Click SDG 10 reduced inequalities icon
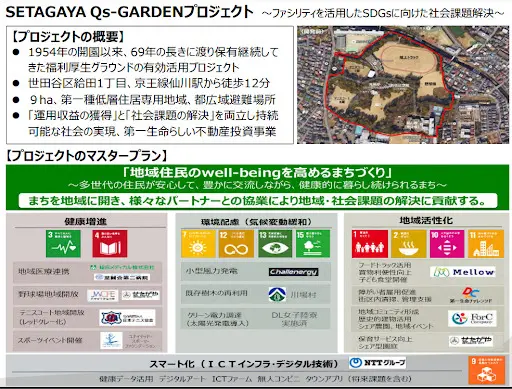This screenshot has width=512, height=389. coord(447,244)
